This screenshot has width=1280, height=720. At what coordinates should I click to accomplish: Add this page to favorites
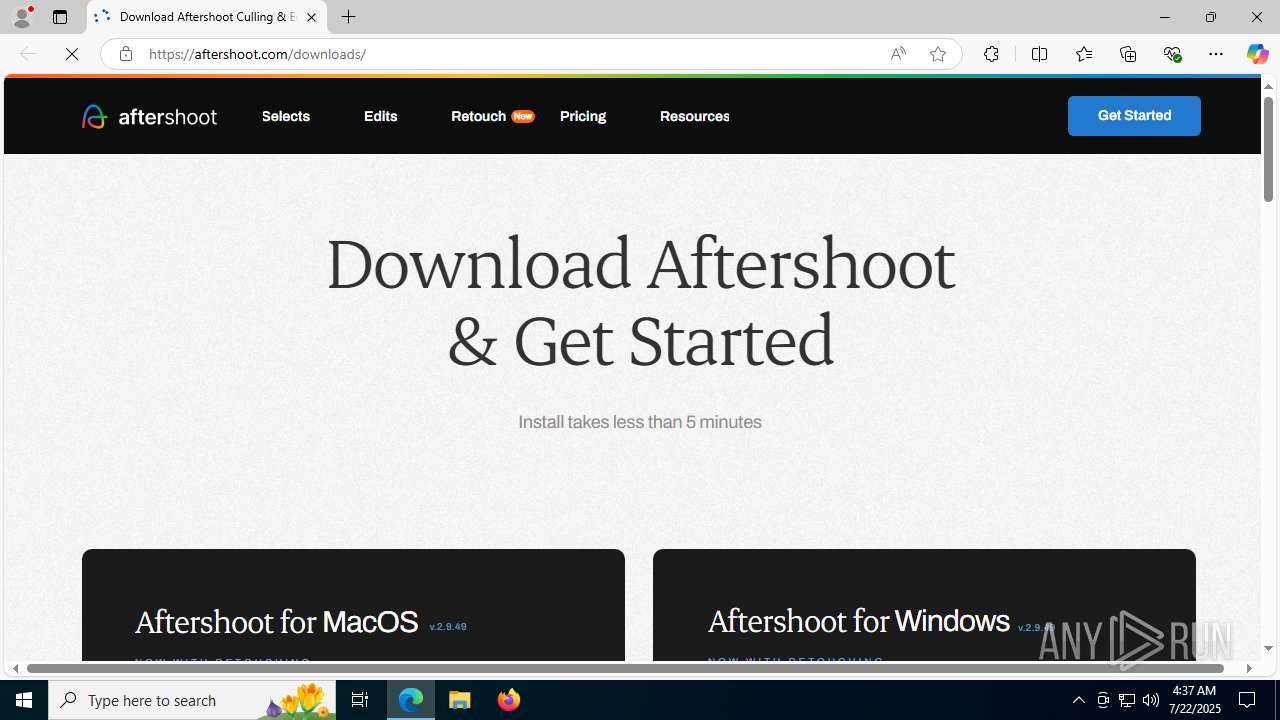938,54
